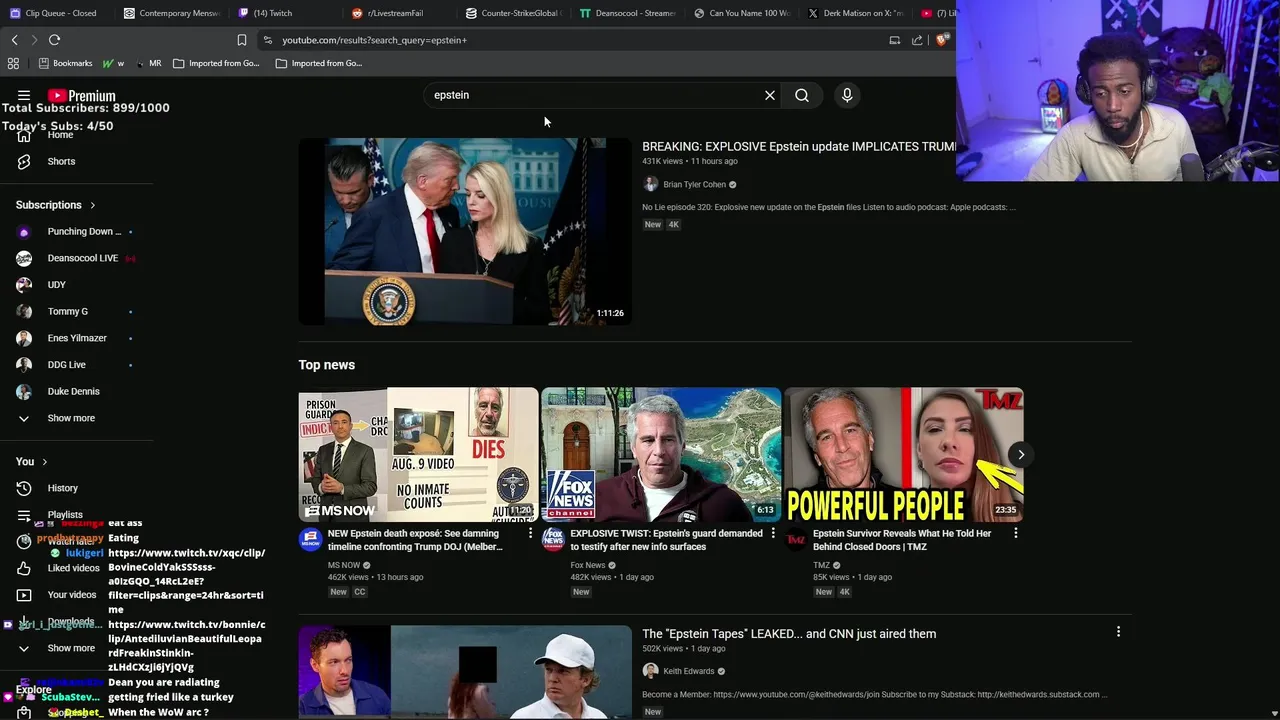Open options menu for MS NOW video

[x=530, y=534]
